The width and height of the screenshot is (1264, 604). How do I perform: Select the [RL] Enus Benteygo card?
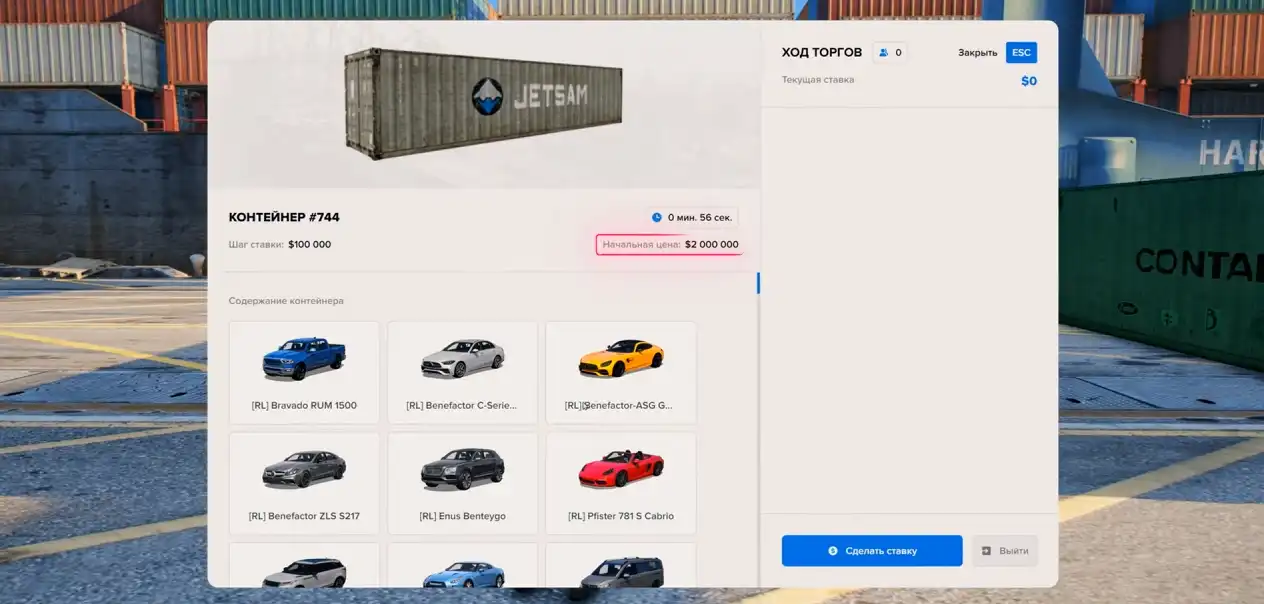[x=462, y=483]
